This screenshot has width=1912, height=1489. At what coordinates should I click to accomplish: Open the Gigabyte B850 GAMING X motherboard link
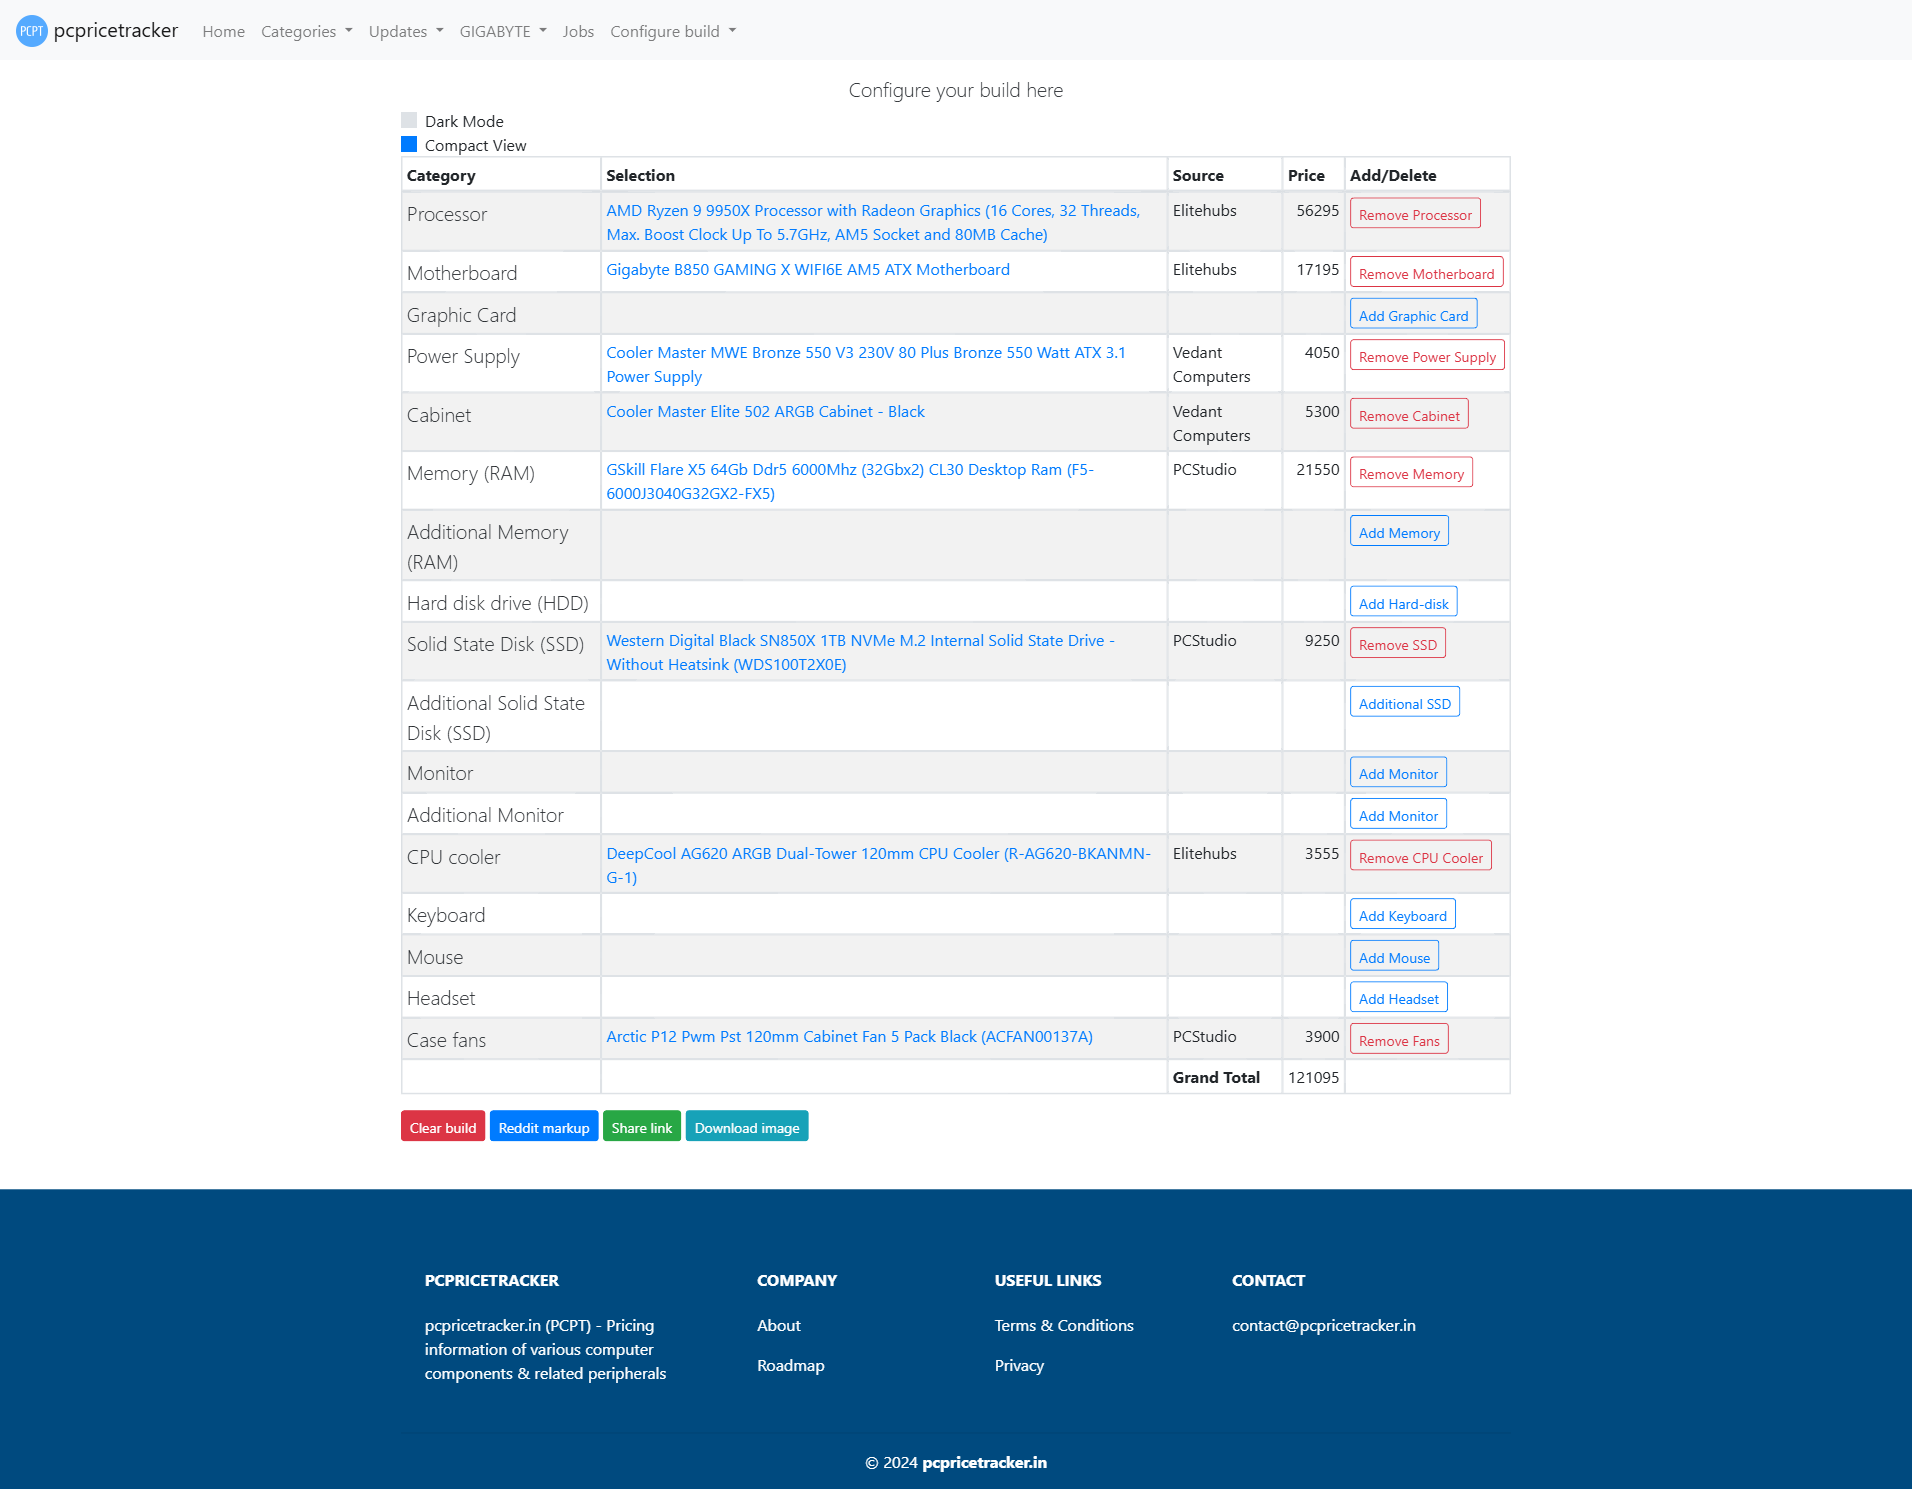[x=808, y=270]
